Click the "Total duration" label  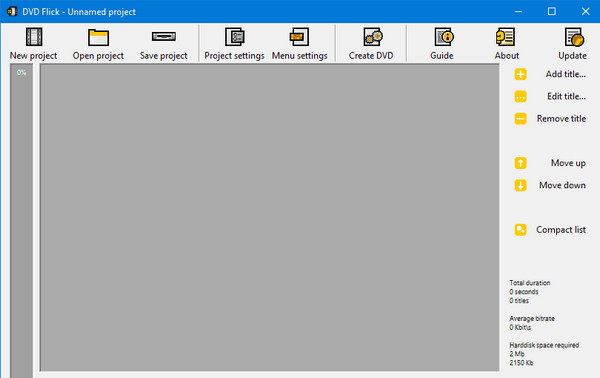point(530,283)
